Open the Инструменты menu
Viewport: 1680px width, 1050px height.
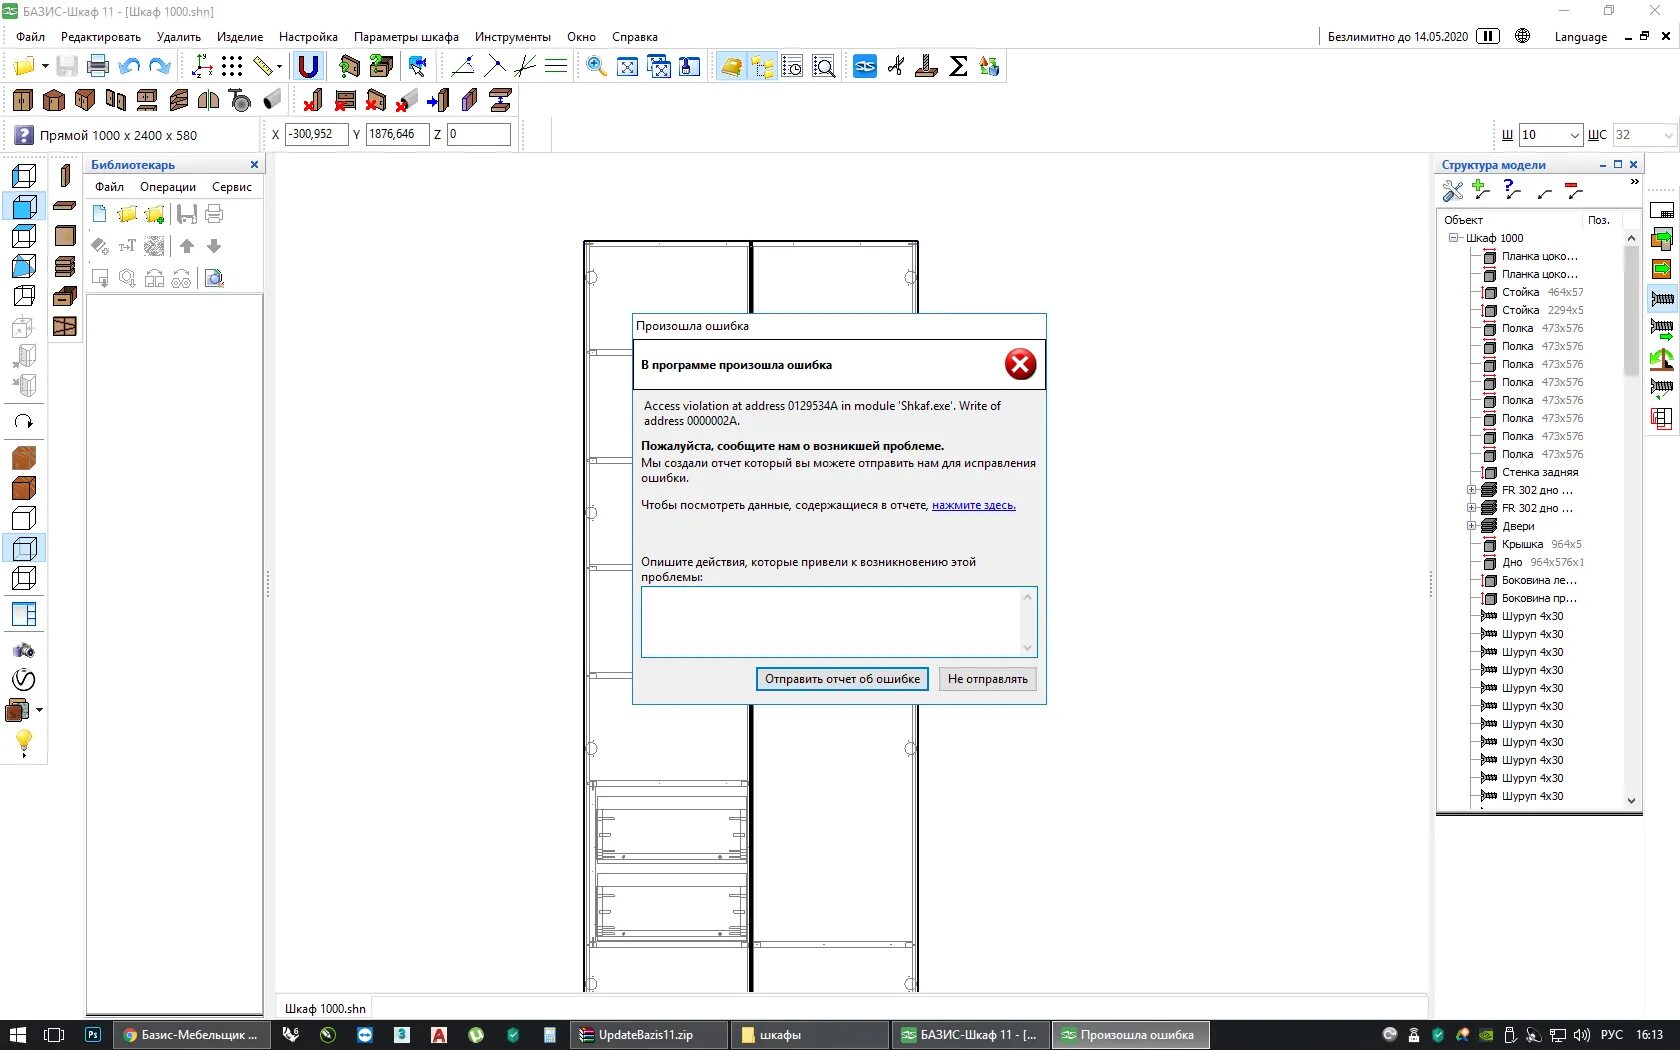[512, 37]
